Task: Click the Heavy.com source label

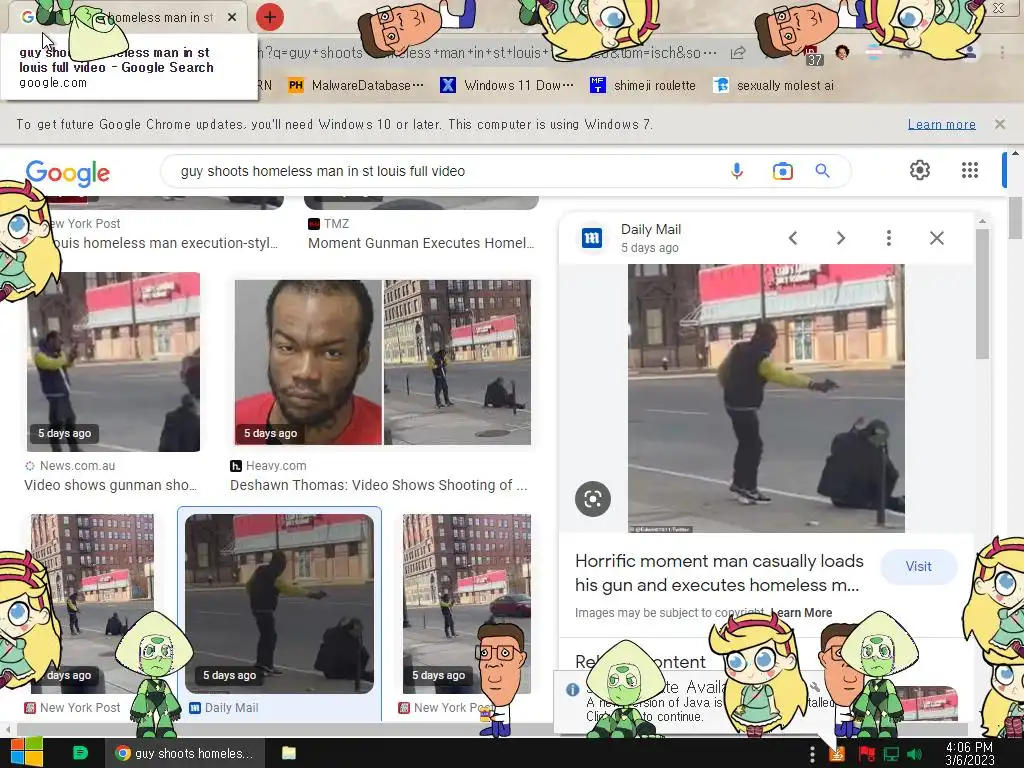Action: click(276, 466)
